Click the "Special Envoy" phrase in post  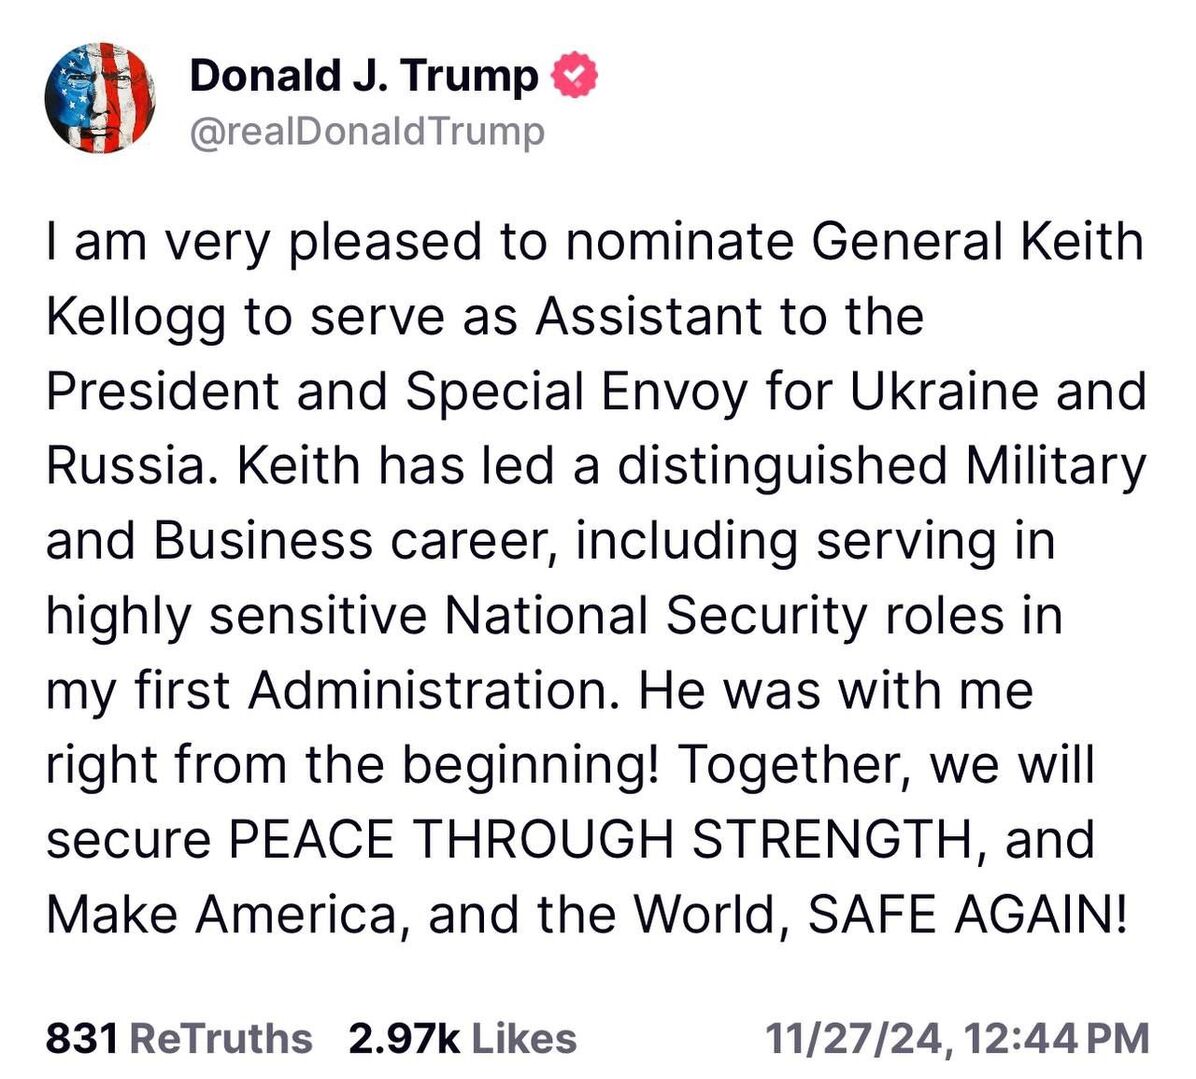point(576,392)
